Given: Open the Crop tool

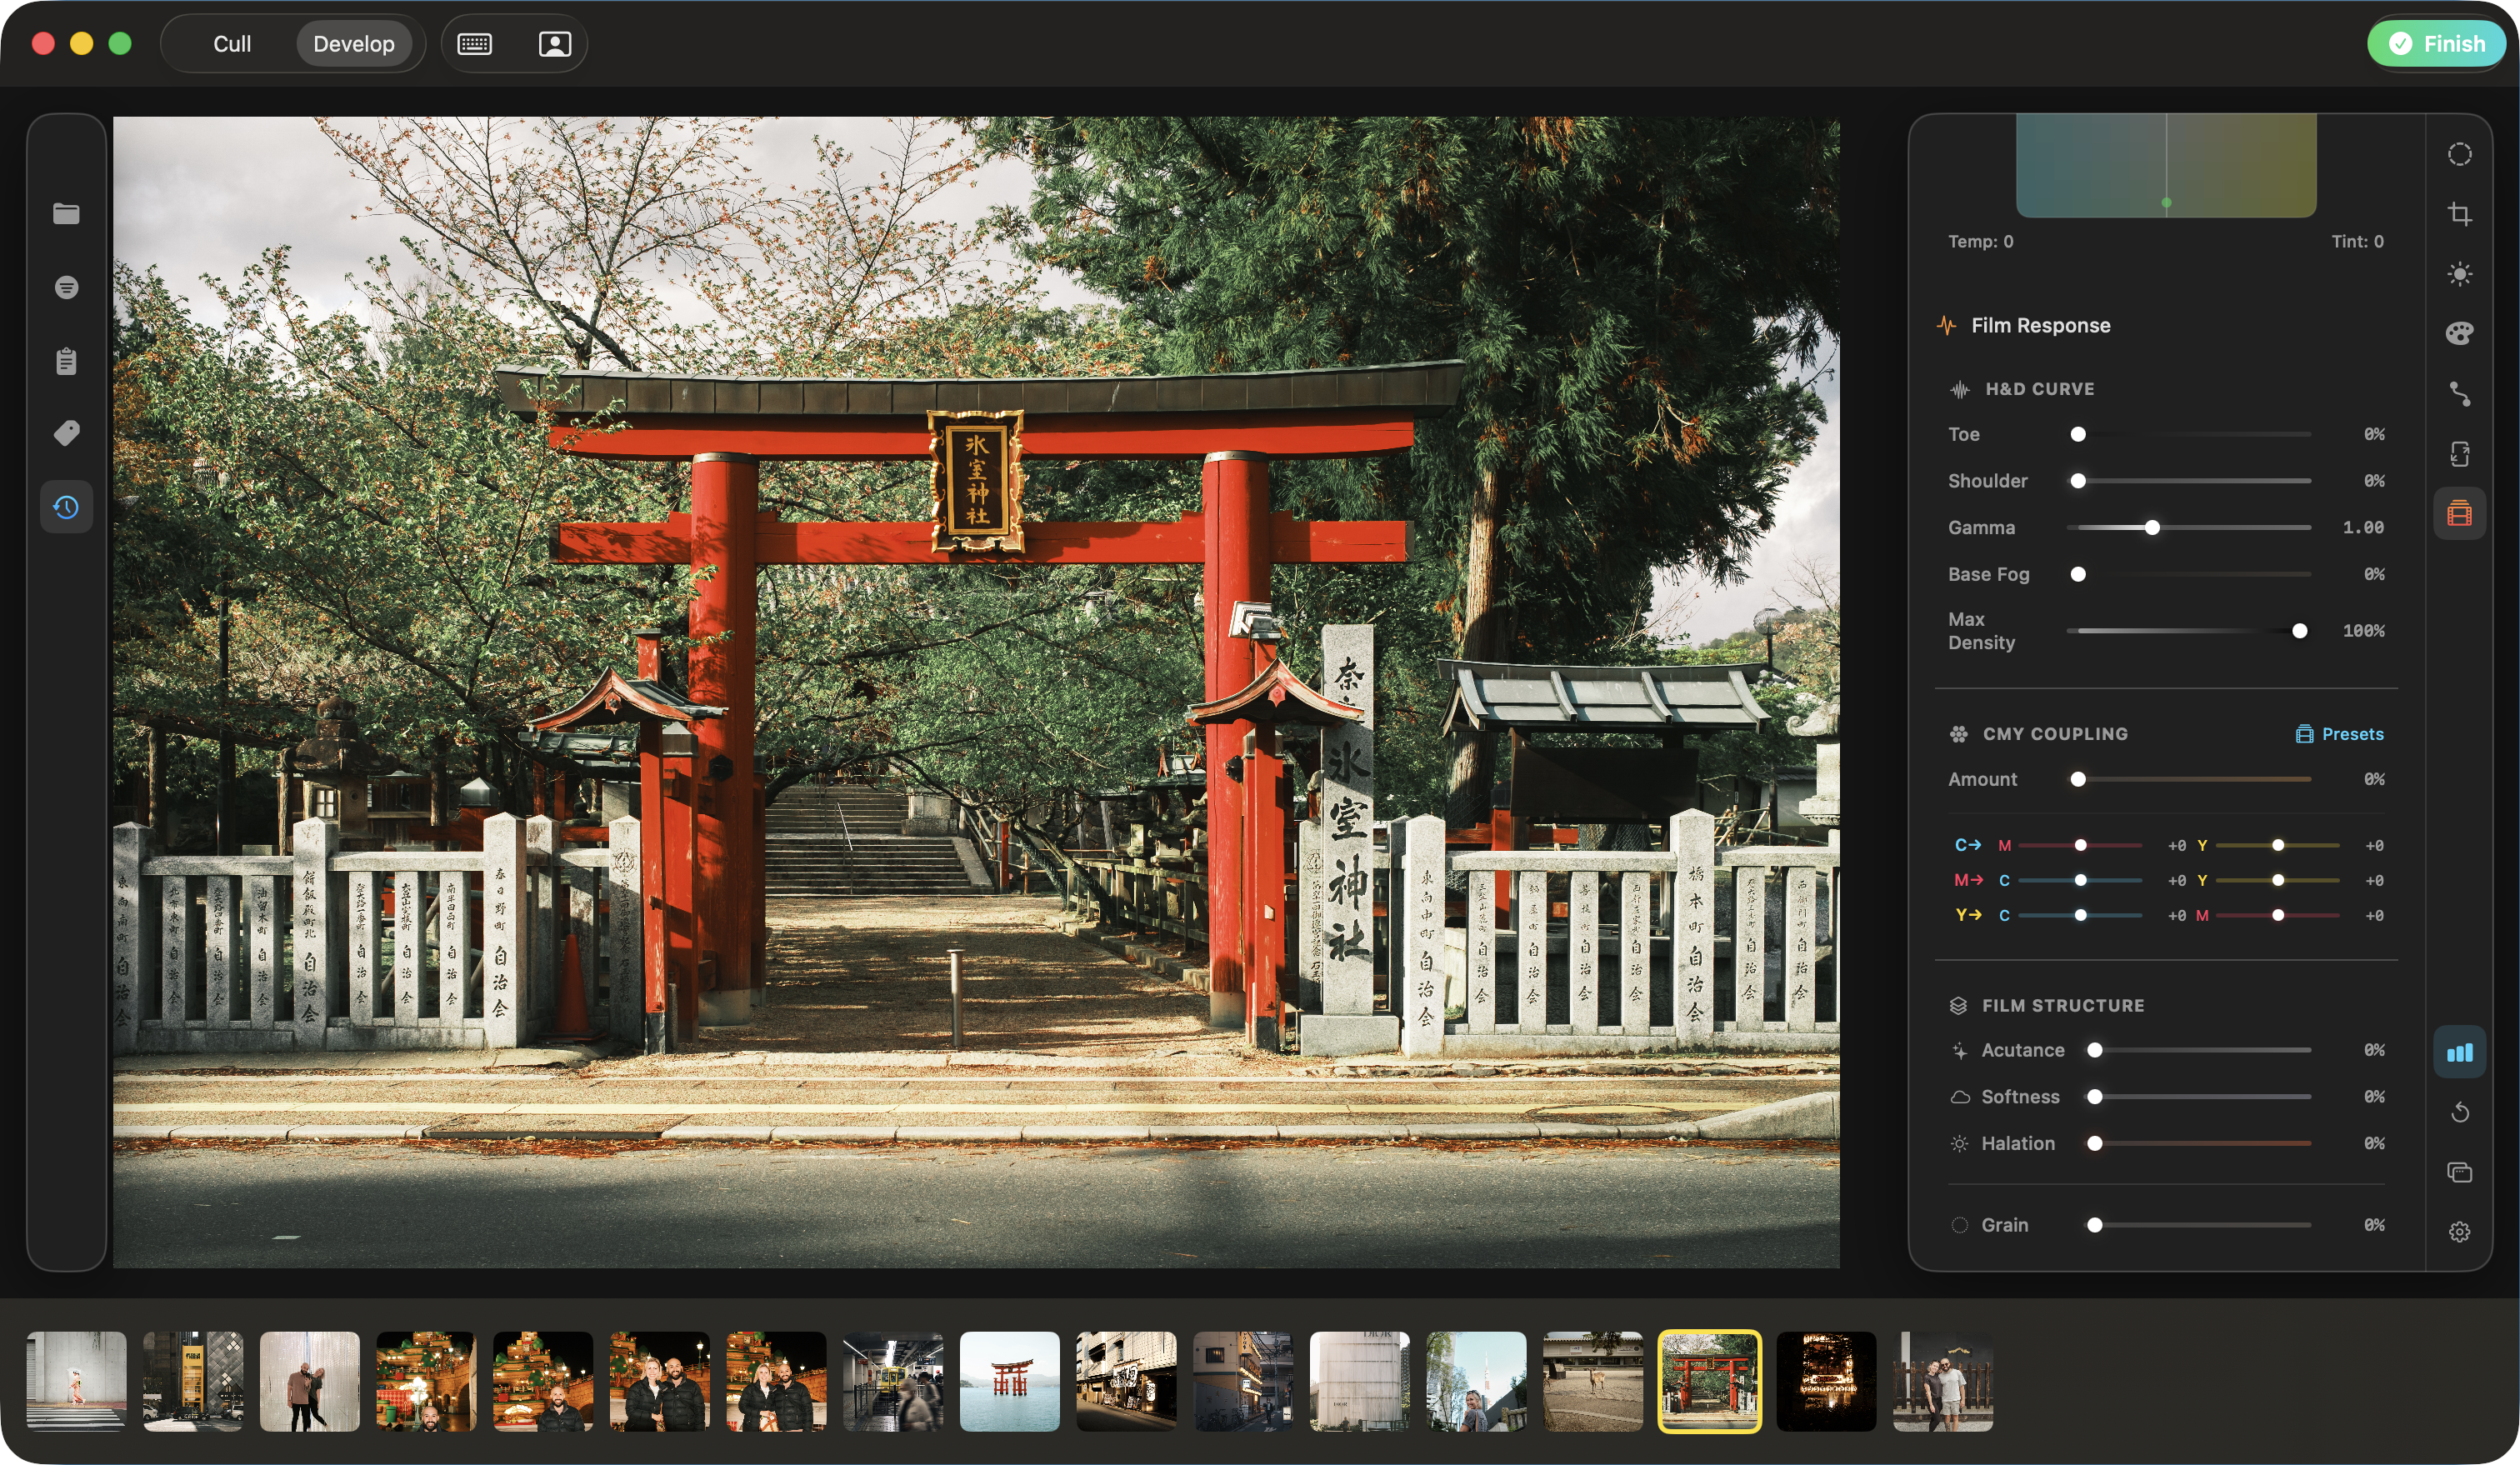Looking at the screenshot, I should tap(2460, 213).
